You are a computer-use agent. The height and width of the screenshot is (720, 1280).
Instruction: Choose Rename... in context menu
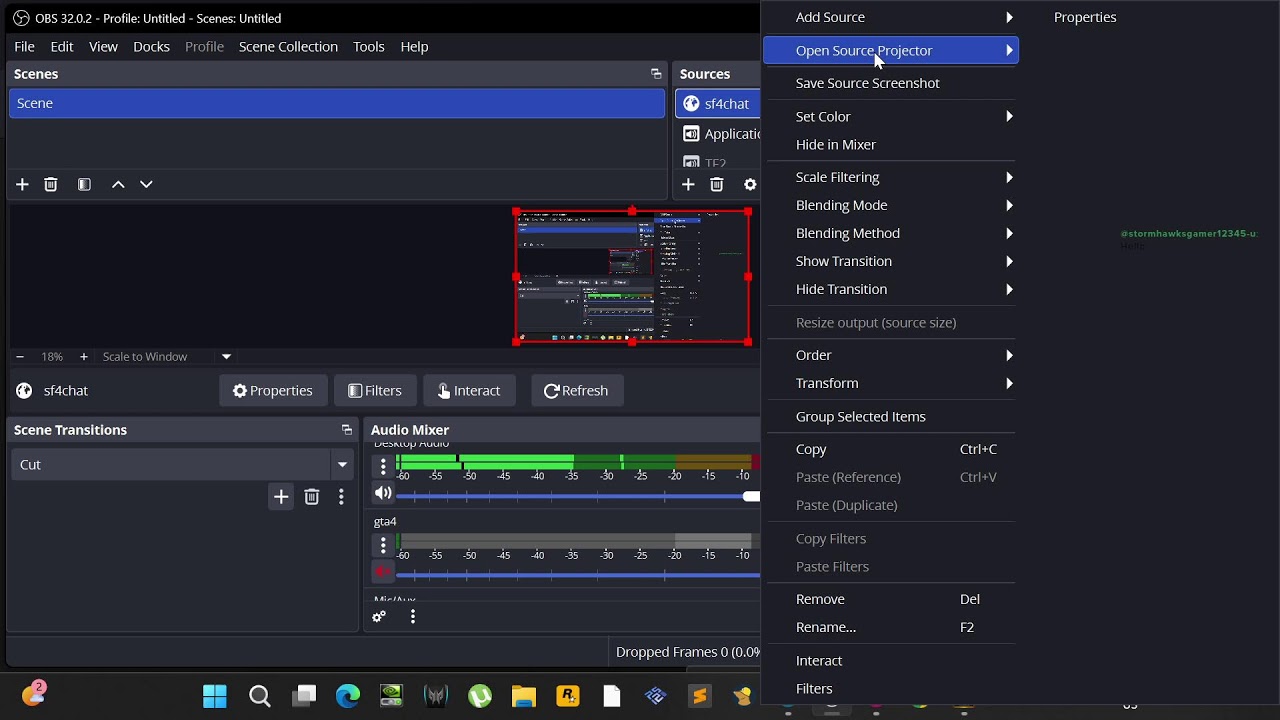[x=890, y=627]
